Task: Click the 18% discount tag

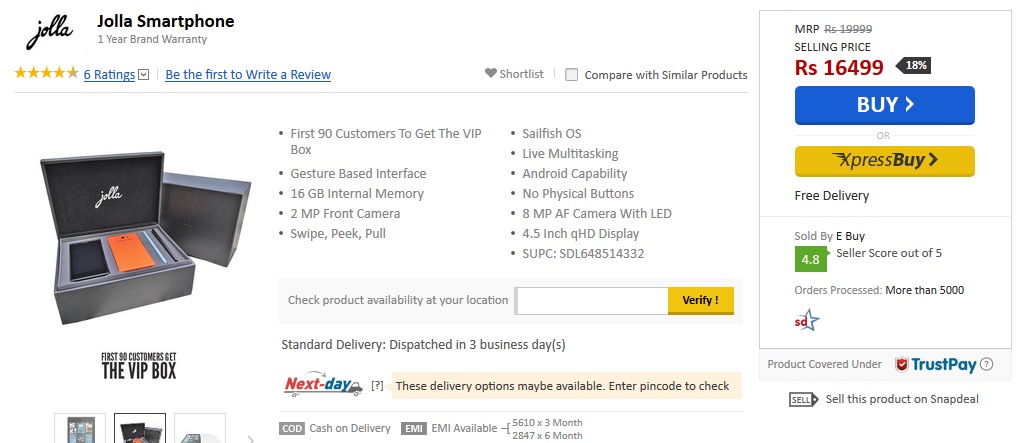Action: [x=914, y=66]
